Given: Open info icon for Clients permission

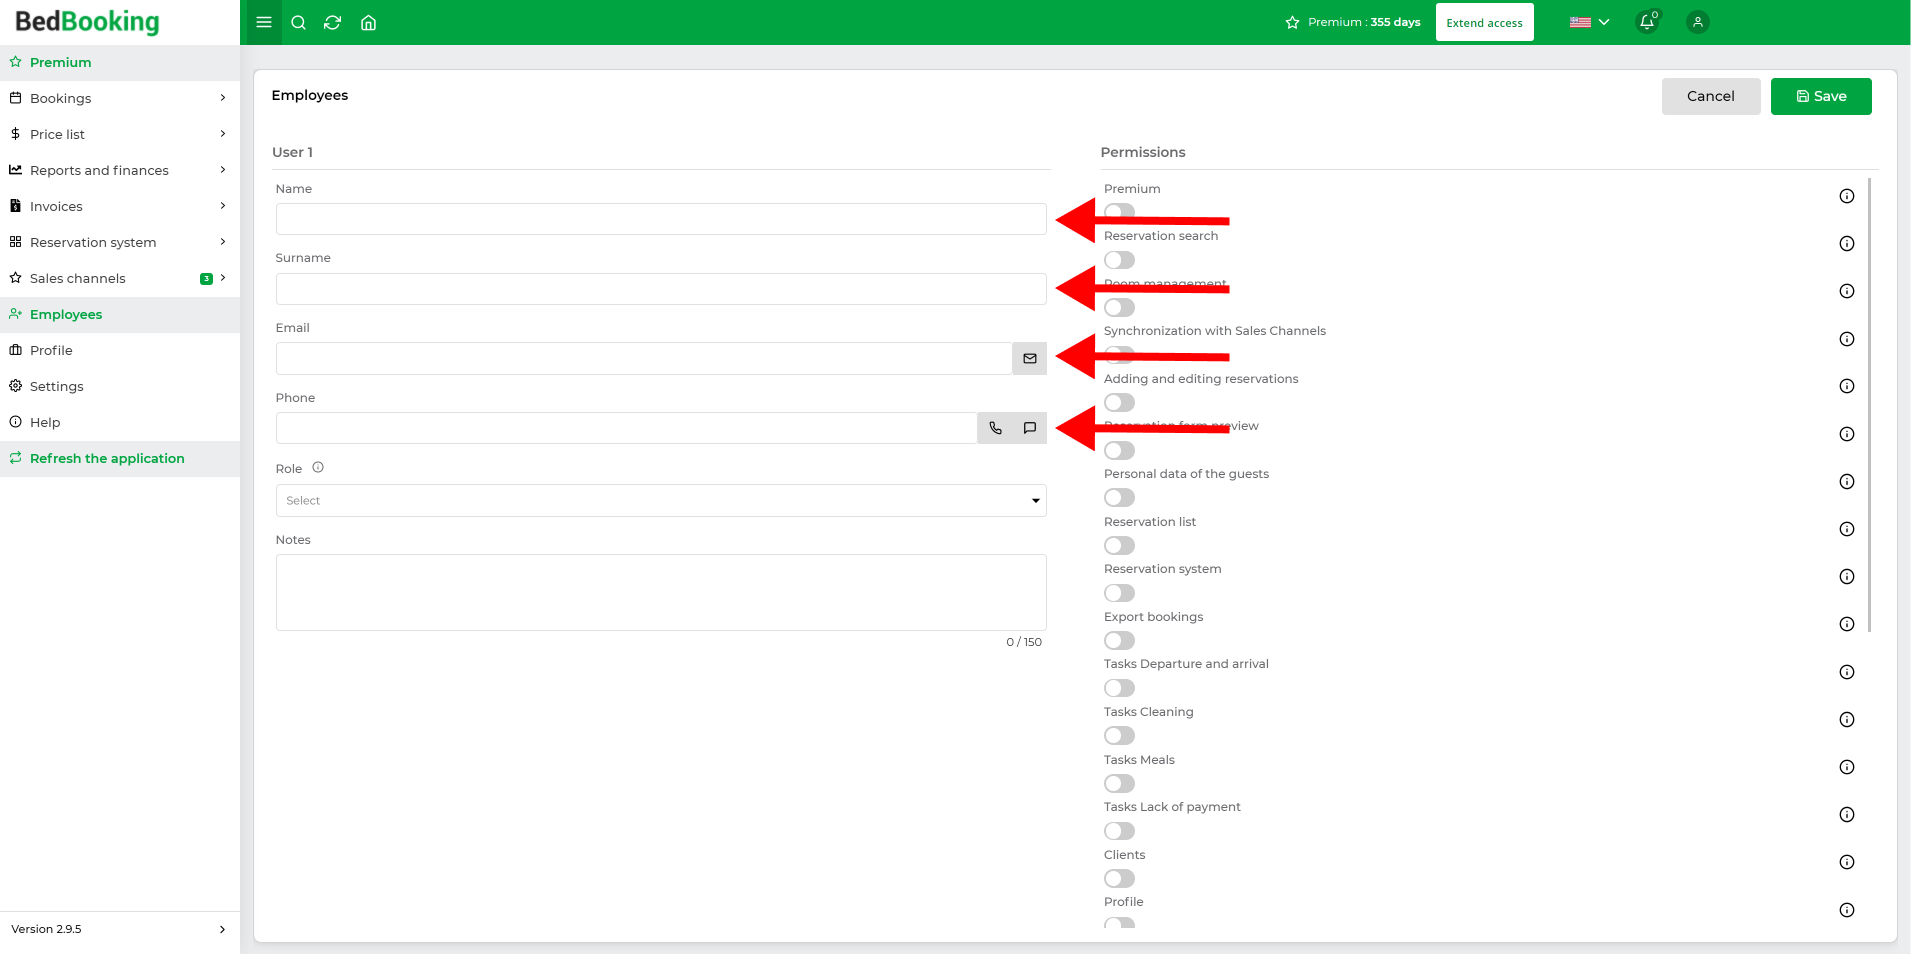Looking at the screenshot, I should click(1847, 862).
